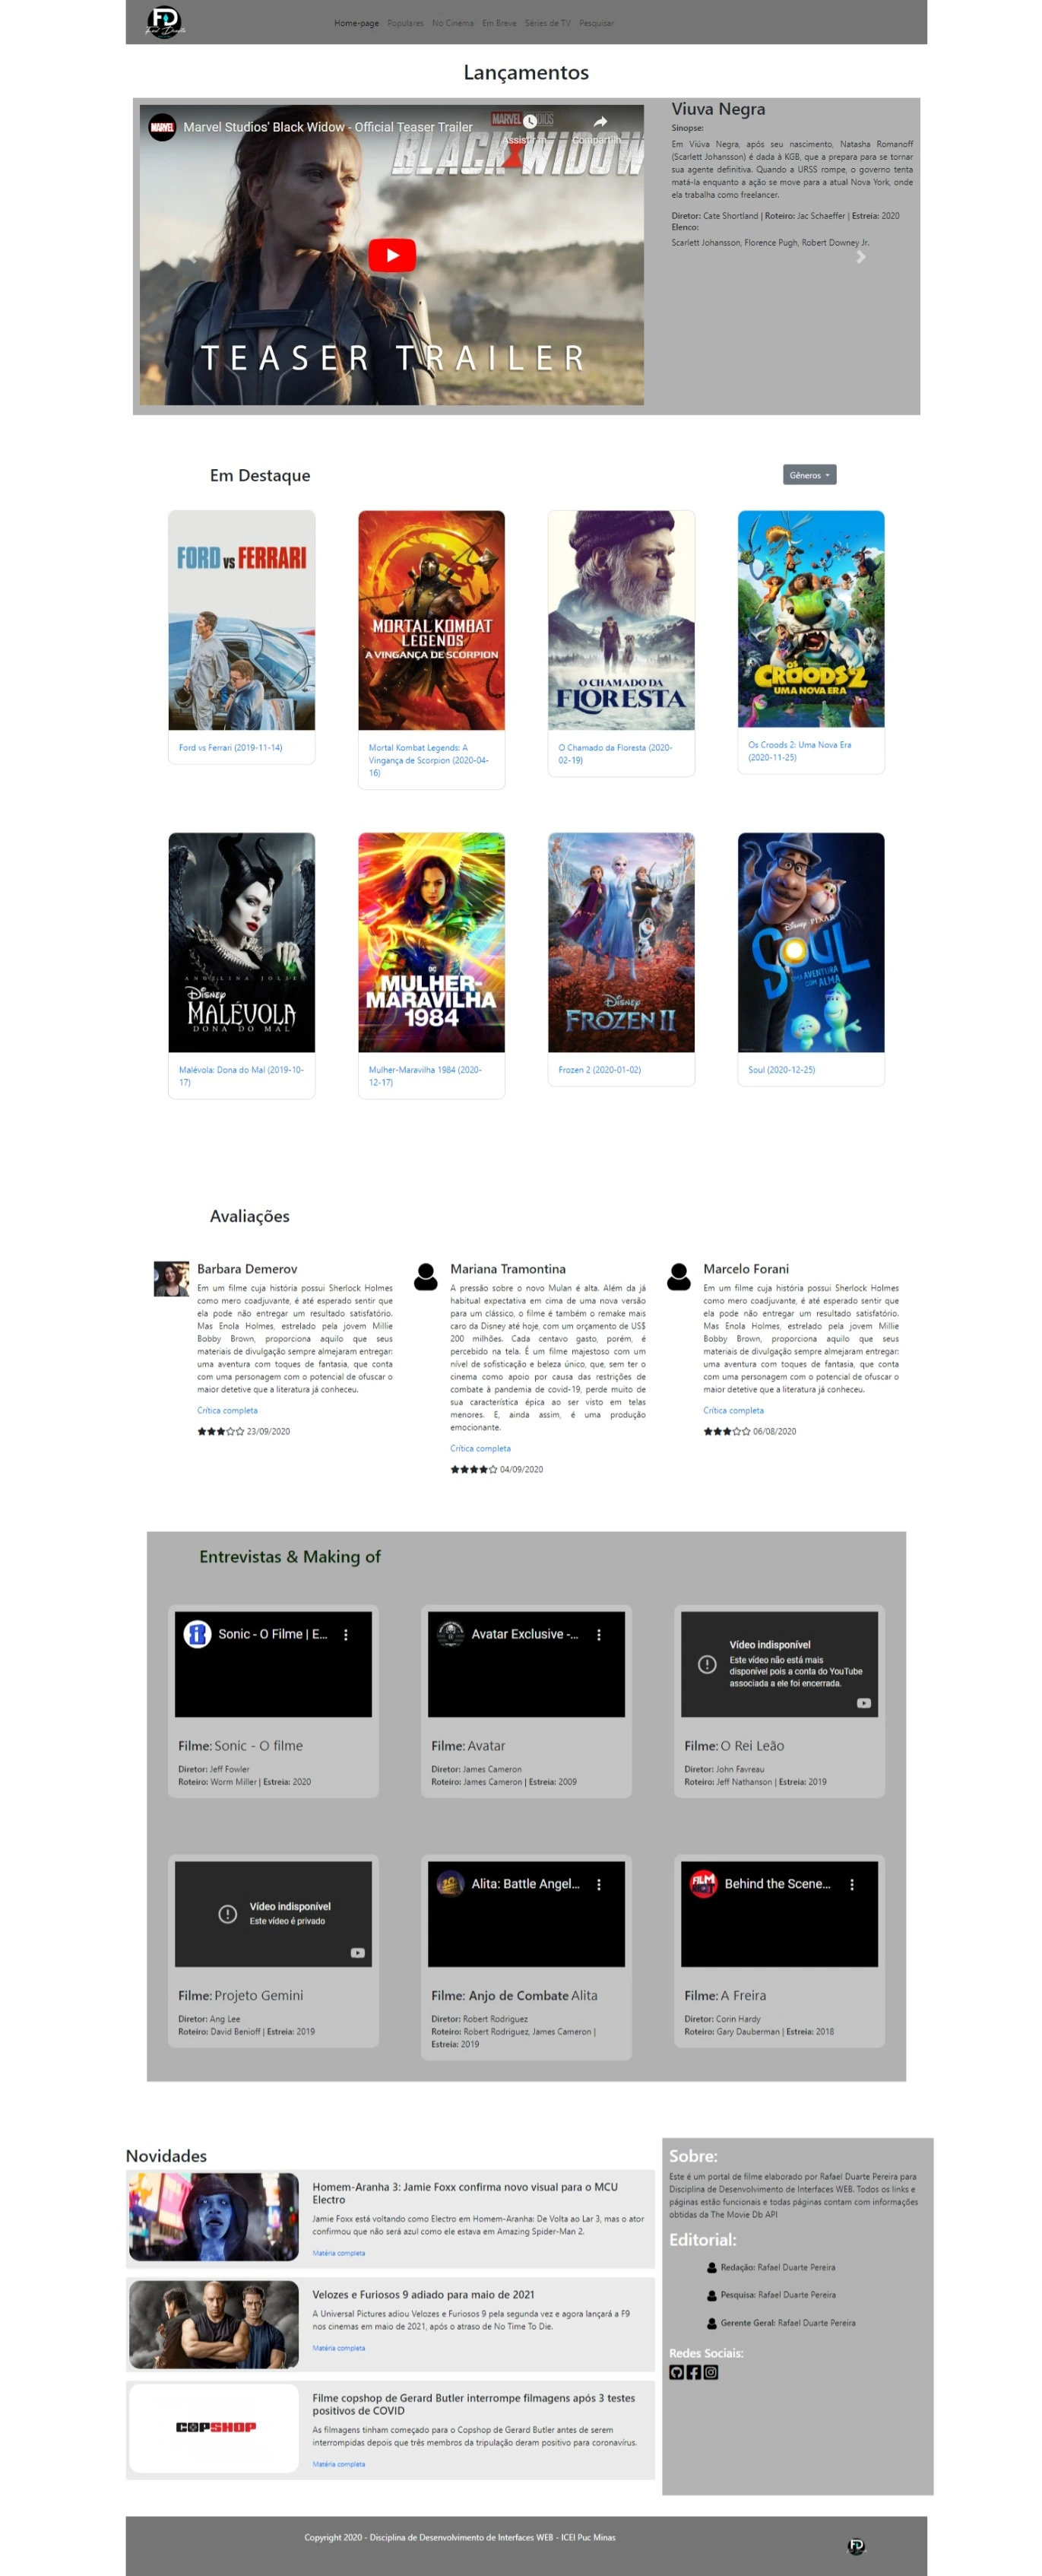This screenshot has width=1042, height=2576.
Task: Open Mortal Kombat Legends title link
Action: point(428,760)
